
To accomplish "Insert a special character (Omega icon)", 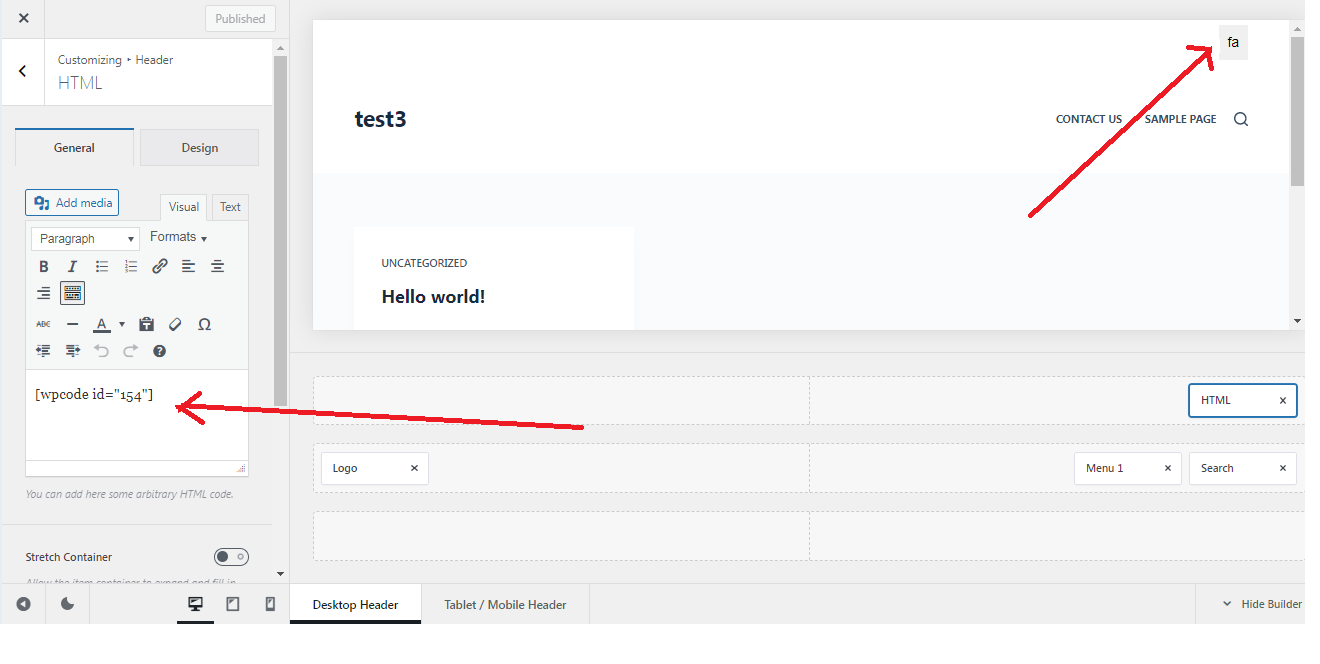I will (205, 324).
